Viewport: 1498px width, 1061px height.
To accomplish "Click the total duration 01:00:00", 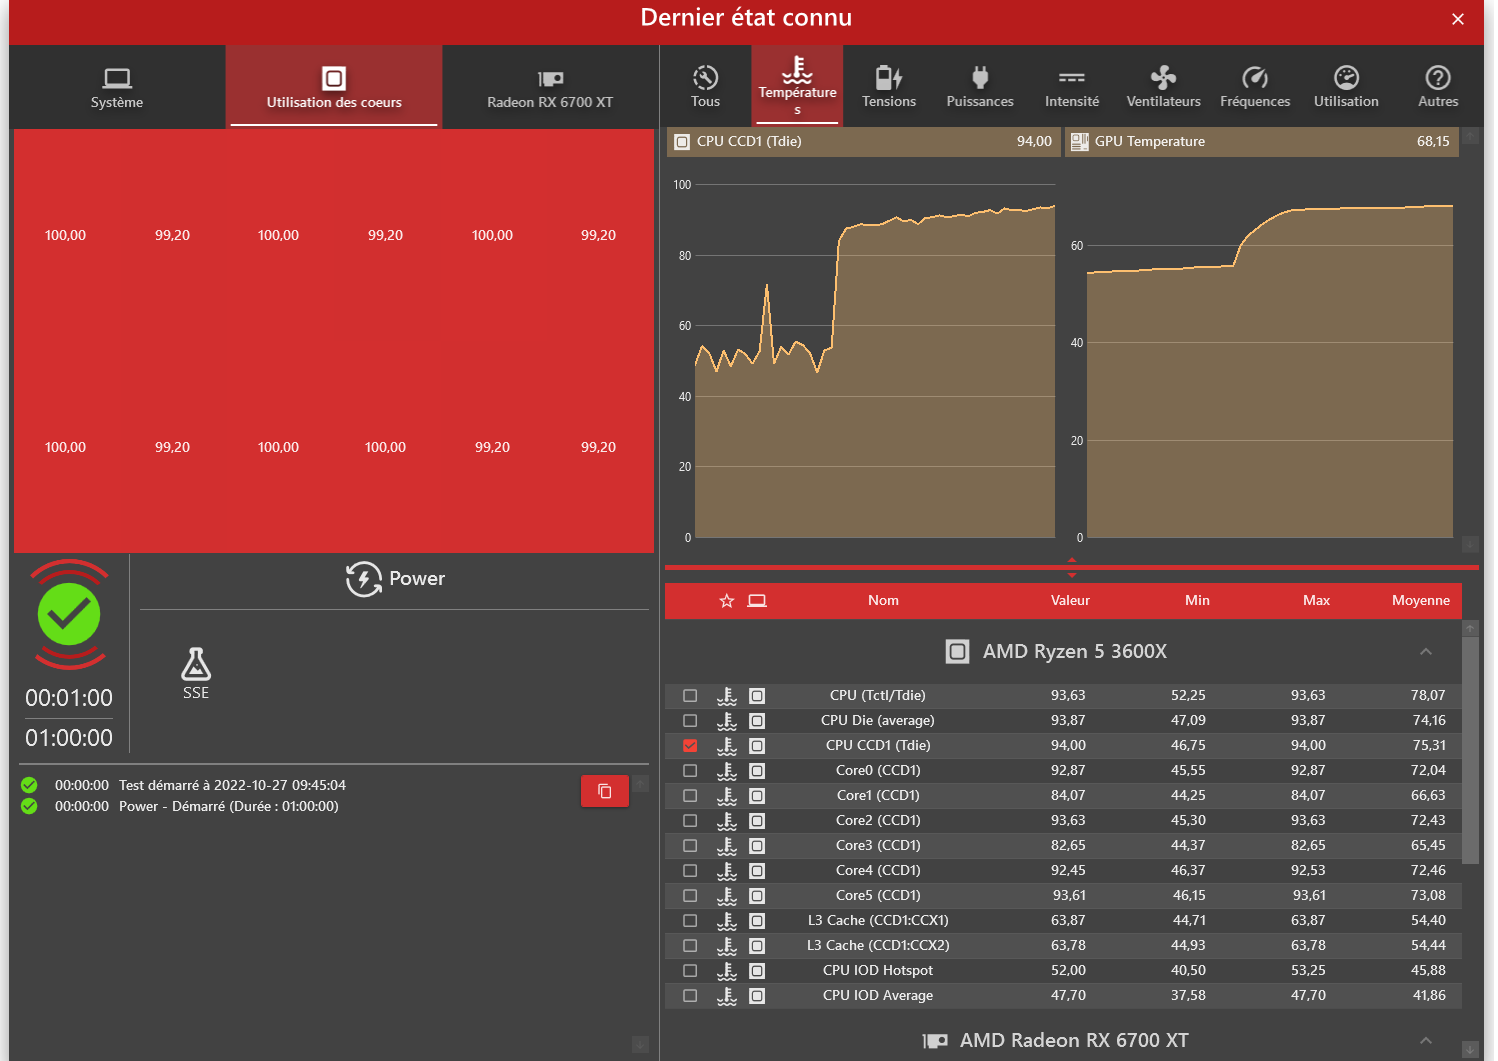I will click(69, 738).
